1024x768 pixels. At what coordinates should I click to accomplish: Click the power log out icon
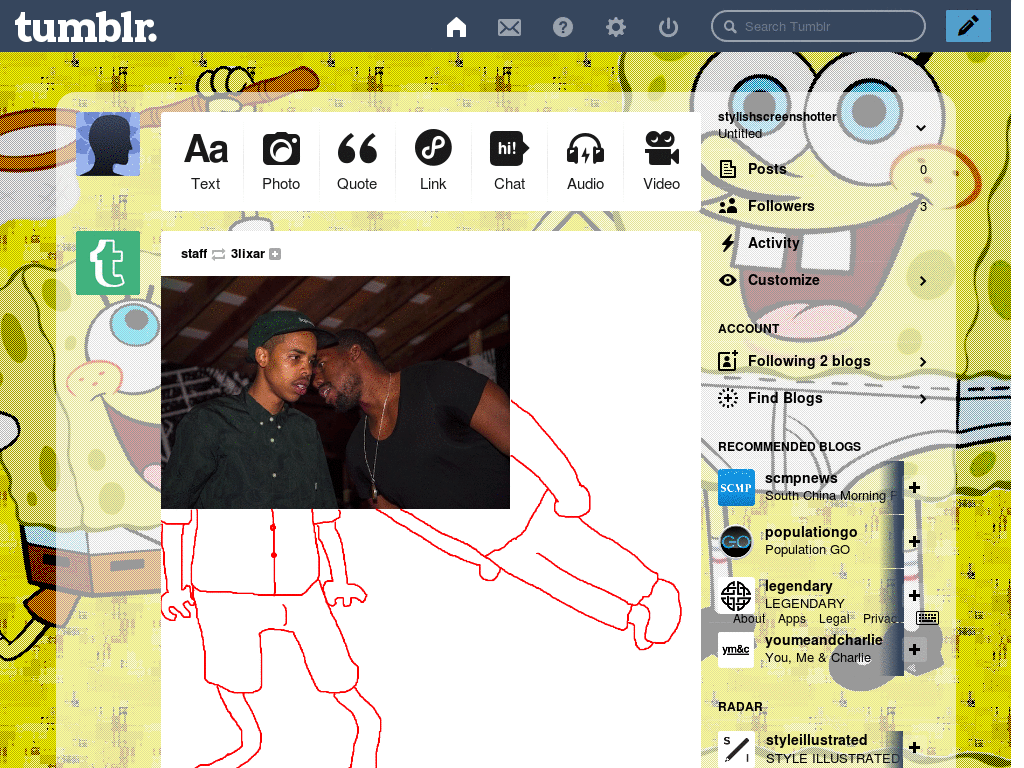pyautogui.click(x=668, y=27)
